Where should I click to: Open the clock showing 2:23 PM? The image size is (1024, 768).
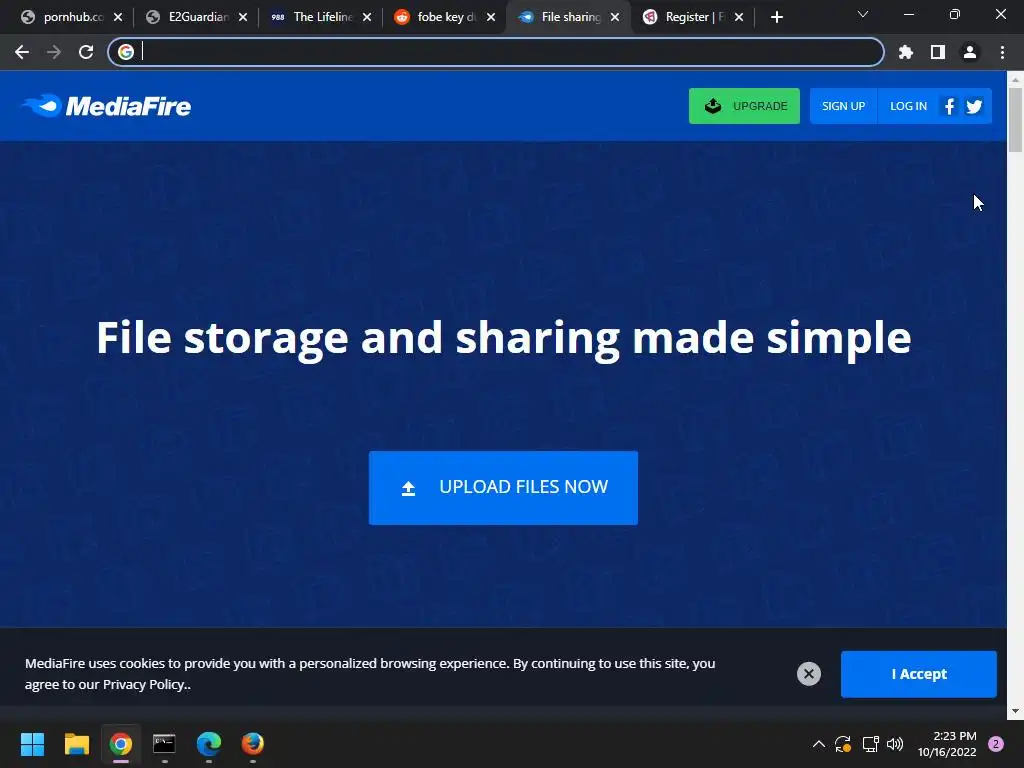pyautogui.click(x=947, y=744)
